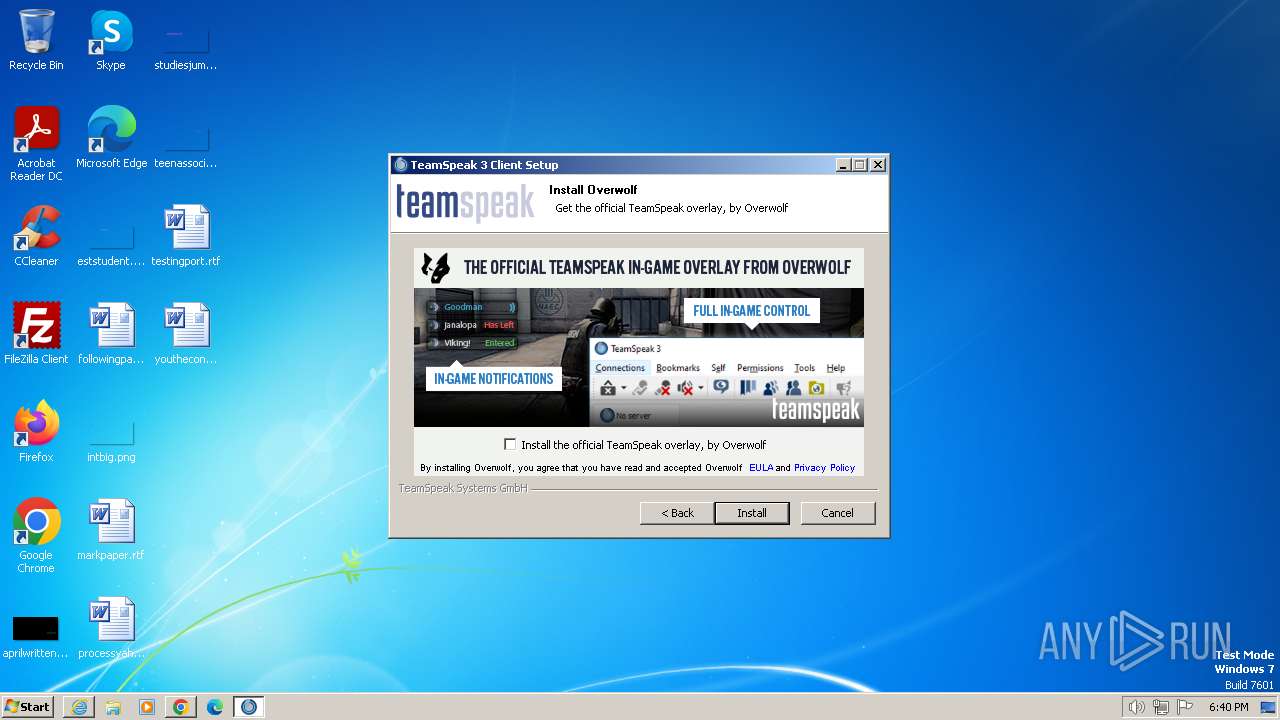The image size is (1280, 720).
Task: Select the CCleaner desktop shortcut
Action: click(x=36, y=236)
